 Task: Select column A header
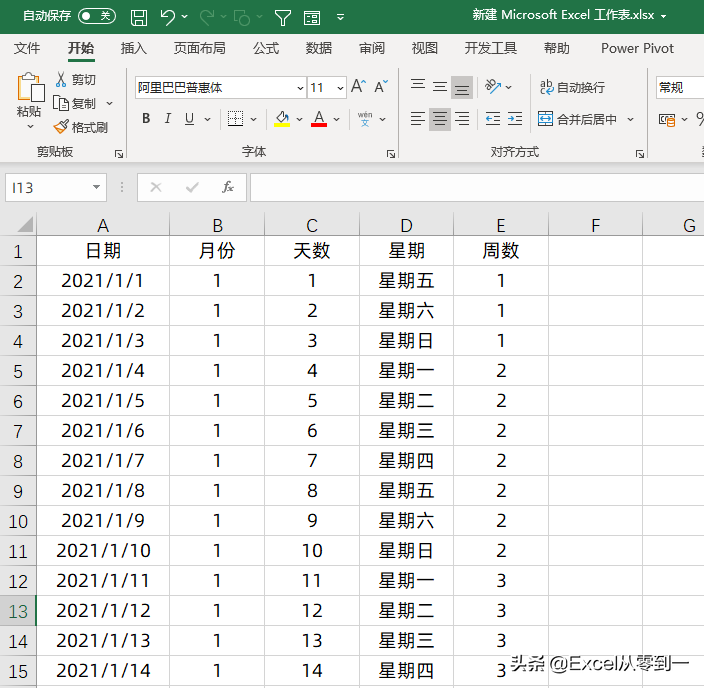103,225
